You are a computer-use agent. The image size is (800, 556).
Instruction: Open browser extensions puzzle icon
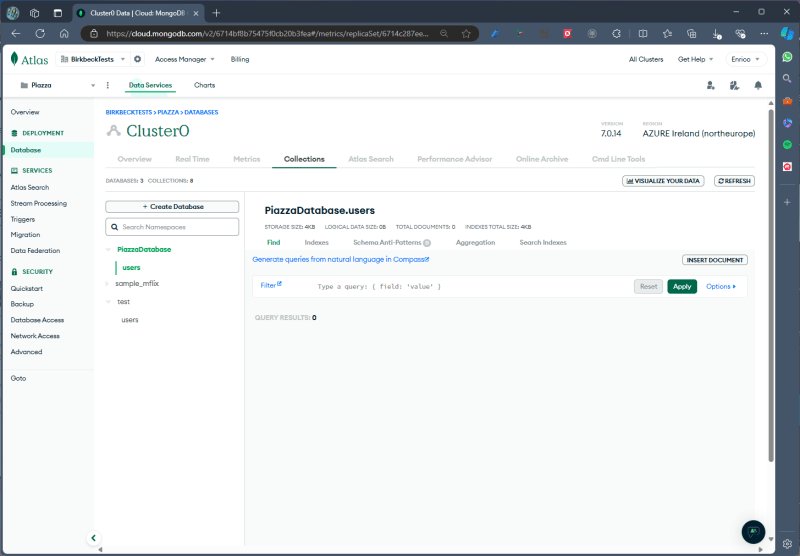(616, 34)
